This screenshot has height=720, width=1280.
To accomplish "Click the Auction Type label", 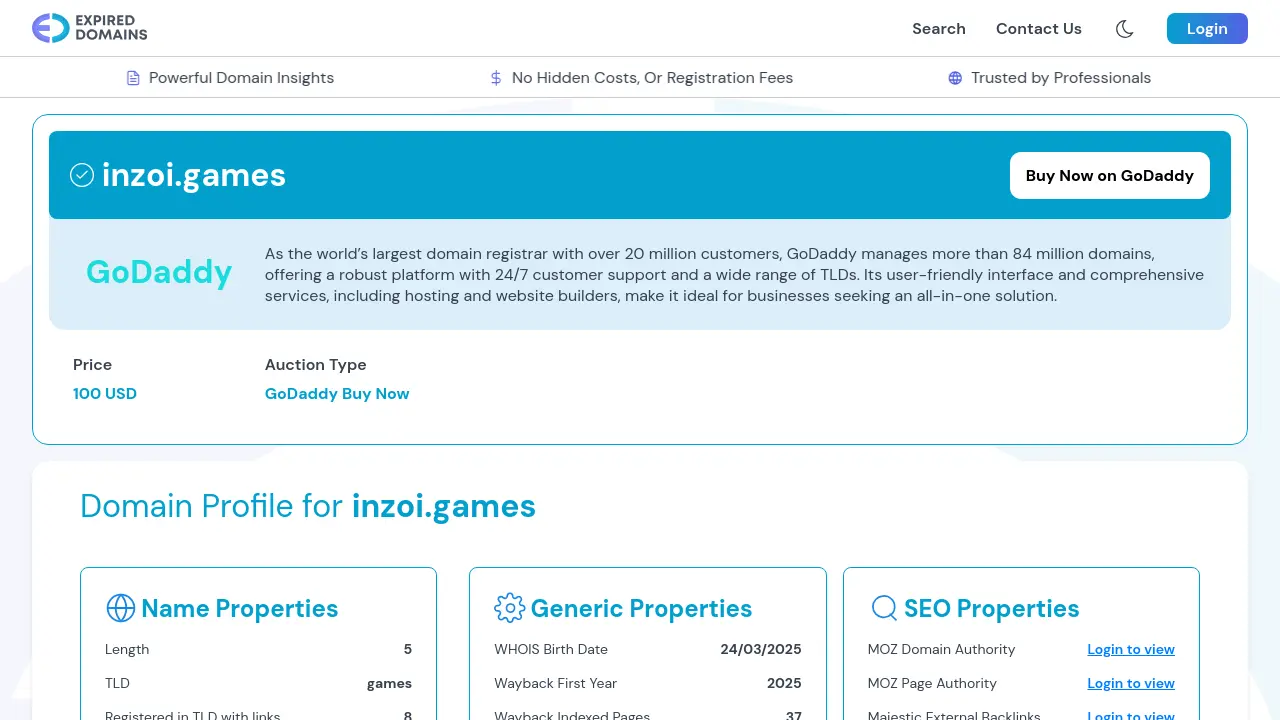I will click(316, 365).
